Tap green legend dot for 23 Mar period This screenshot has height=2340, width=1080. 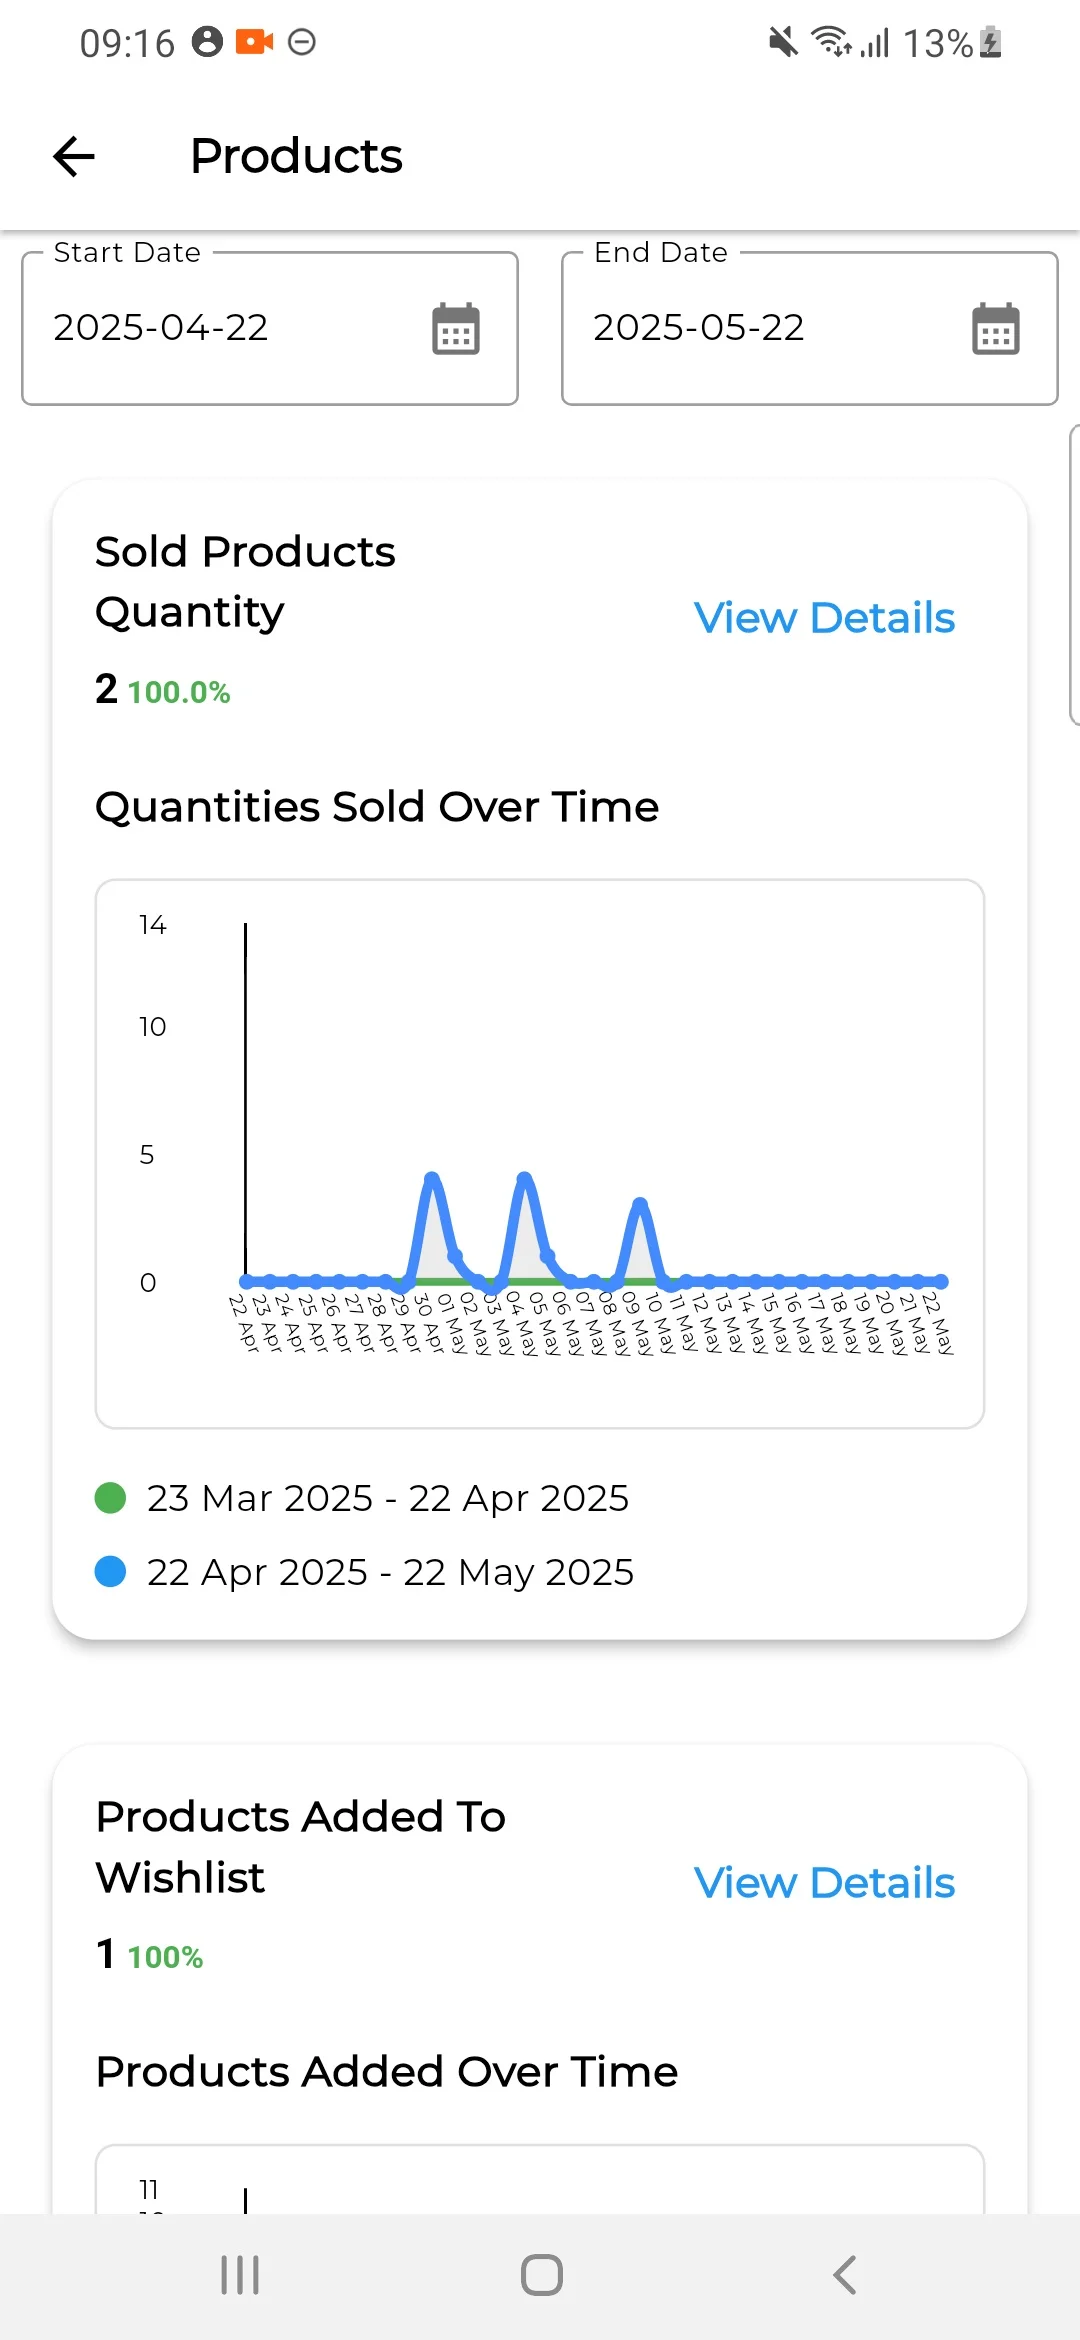110,1498
